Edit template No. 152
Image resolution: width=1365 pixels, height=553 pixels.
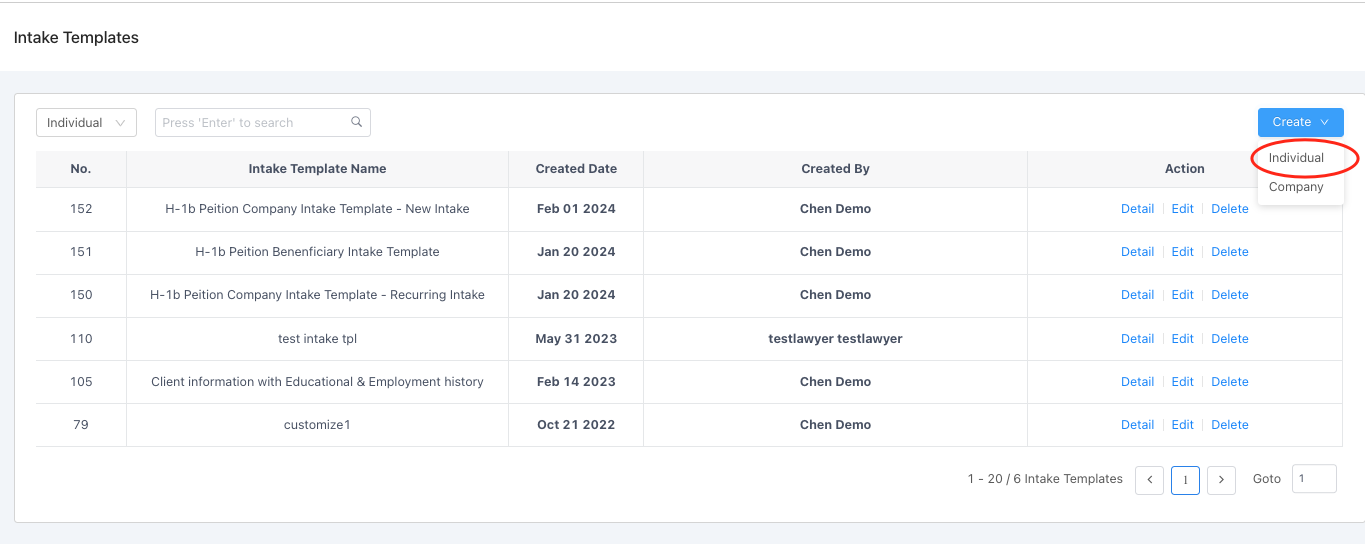click(x=1182, y=209)
